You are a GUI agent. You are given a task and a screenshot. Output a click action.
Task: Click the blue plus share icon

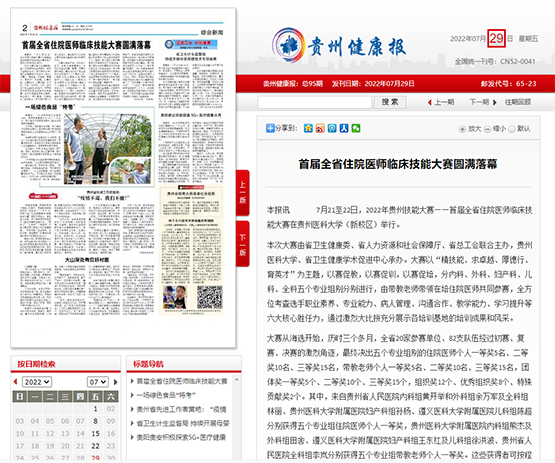270,128
